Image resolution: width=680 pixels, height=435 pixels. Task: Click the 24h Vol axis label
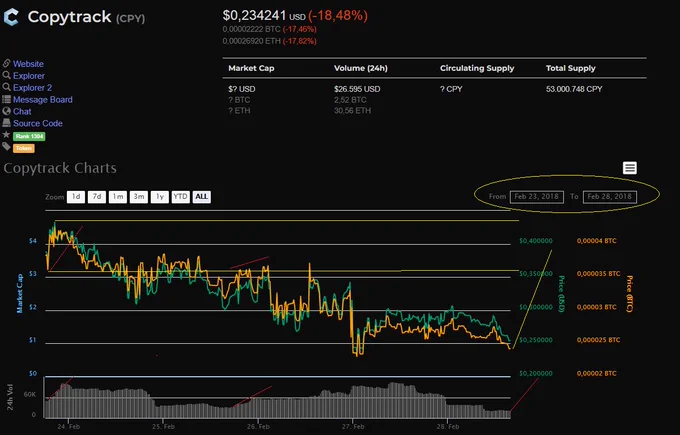(10, 397)
